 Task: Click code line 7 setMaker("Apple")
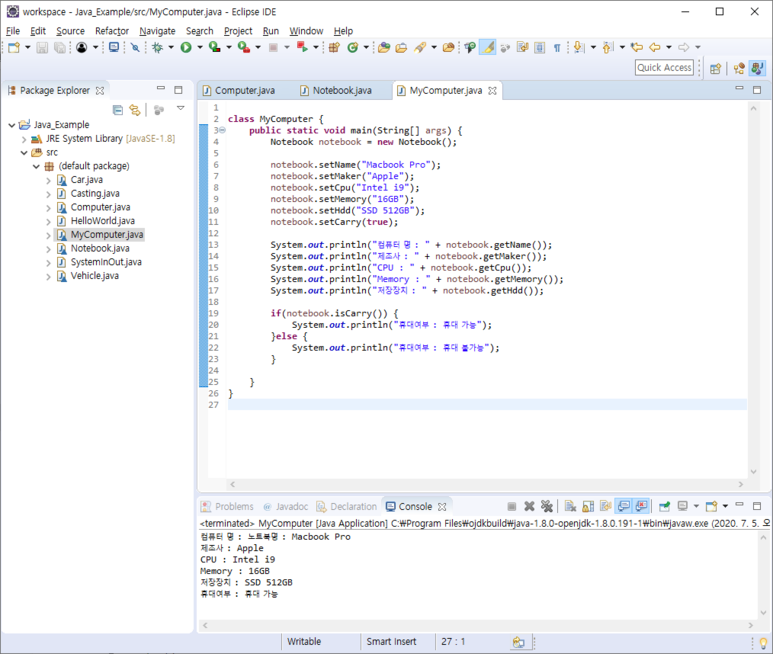pos(342,176)
